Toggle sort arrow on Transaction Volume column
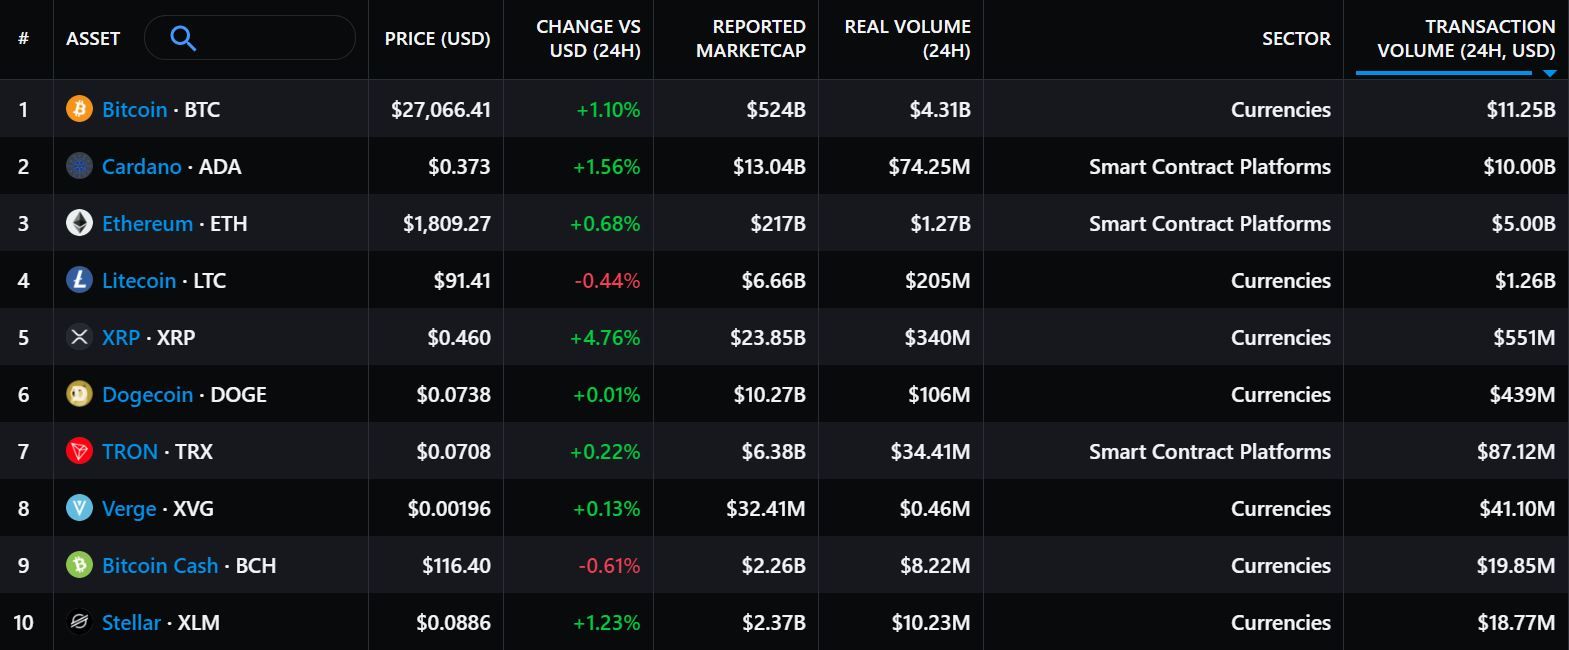 (1549, 73)
